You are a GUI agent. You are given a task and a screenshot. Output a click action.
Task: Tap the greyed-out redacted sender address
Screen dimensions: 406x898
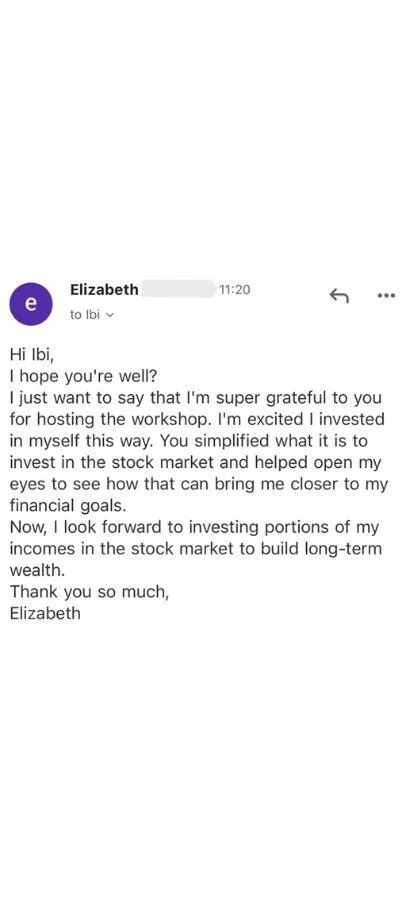[178, 289]
